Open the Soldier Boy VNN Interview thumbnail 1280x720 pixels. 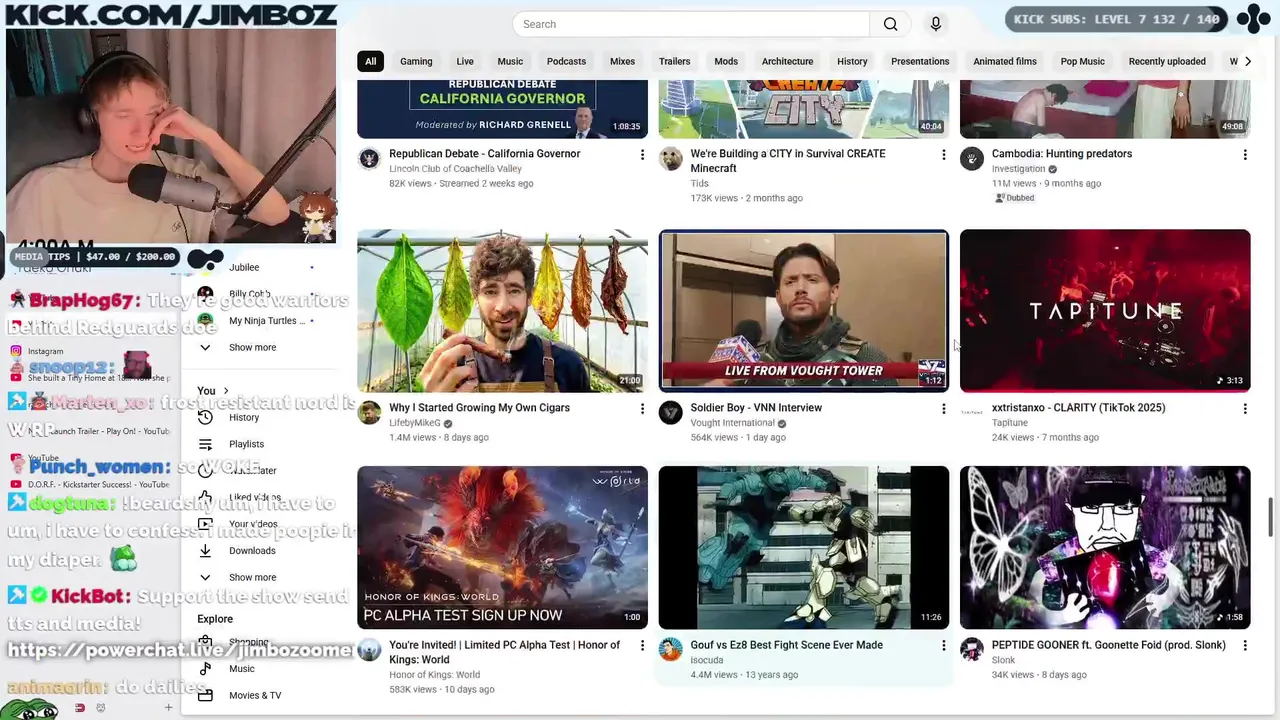(x=804, y=311)
